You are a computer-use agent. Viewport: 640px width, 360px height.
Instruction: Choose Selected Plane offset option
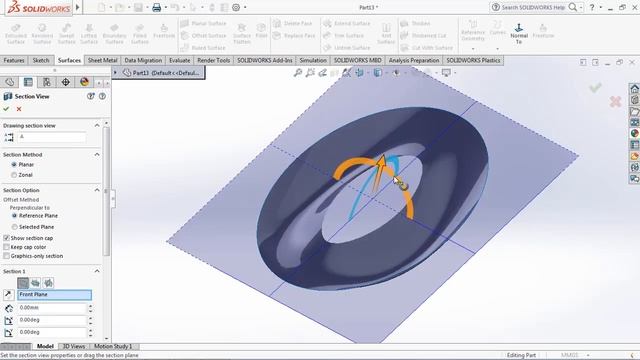pos(15,227)
